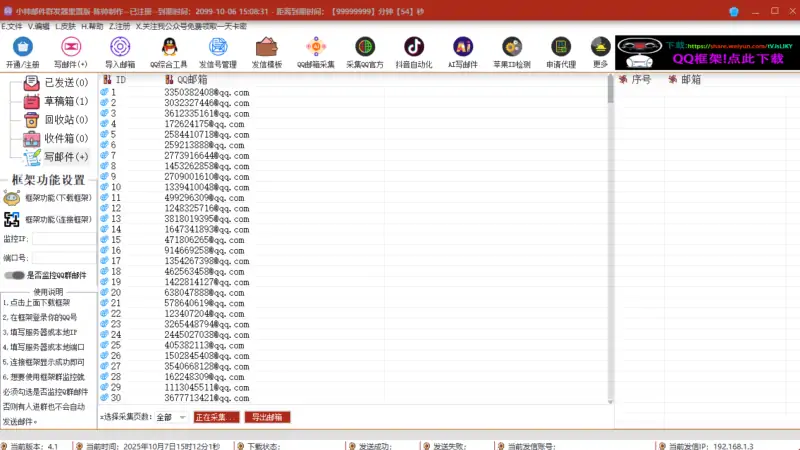Image resolution: width=800 pixels, height=450 pixels.
Task: Open QQ综合工具 penguin icon
Action: [168, 49]
